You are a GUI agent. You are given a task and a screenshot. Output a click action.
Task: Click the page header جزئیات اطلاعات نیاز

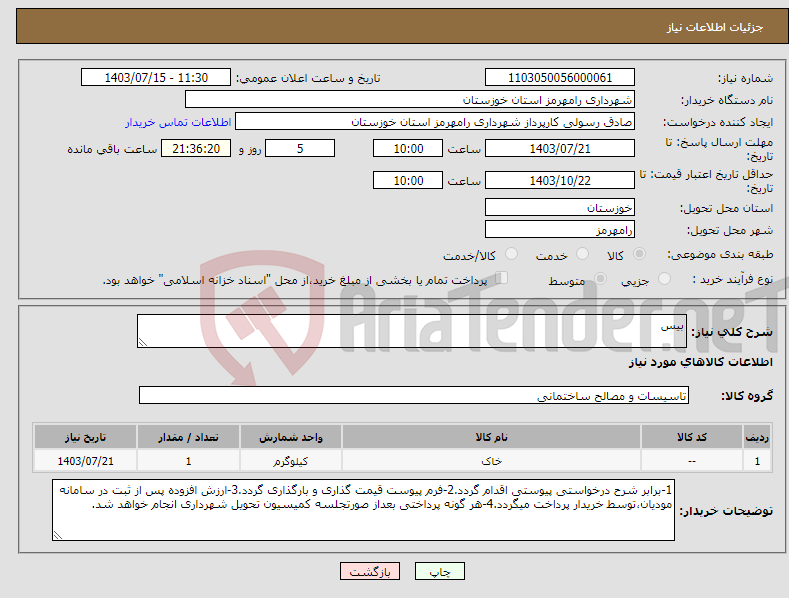click(x=715, y=27)
